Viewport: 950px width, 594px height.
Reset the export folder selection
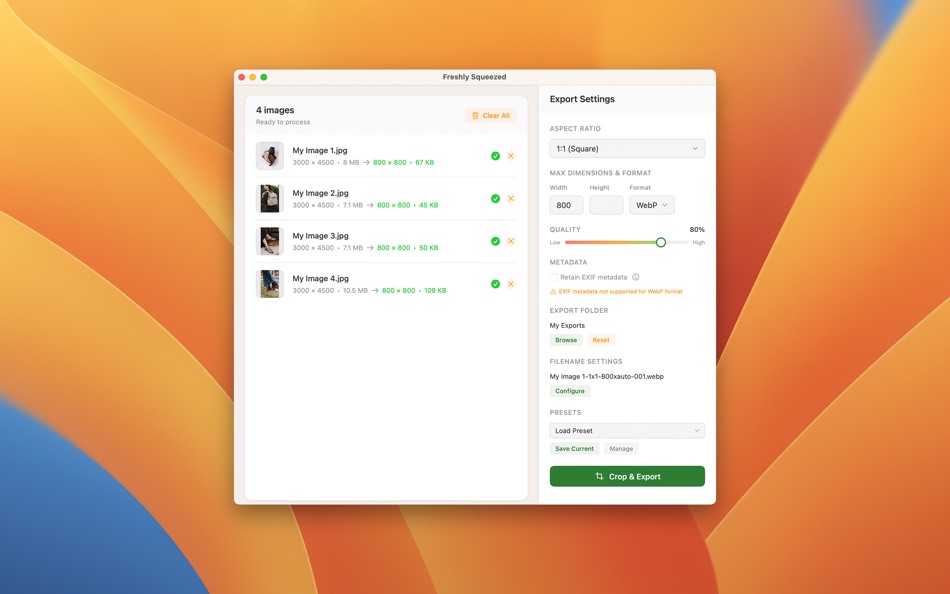point(600,340)
